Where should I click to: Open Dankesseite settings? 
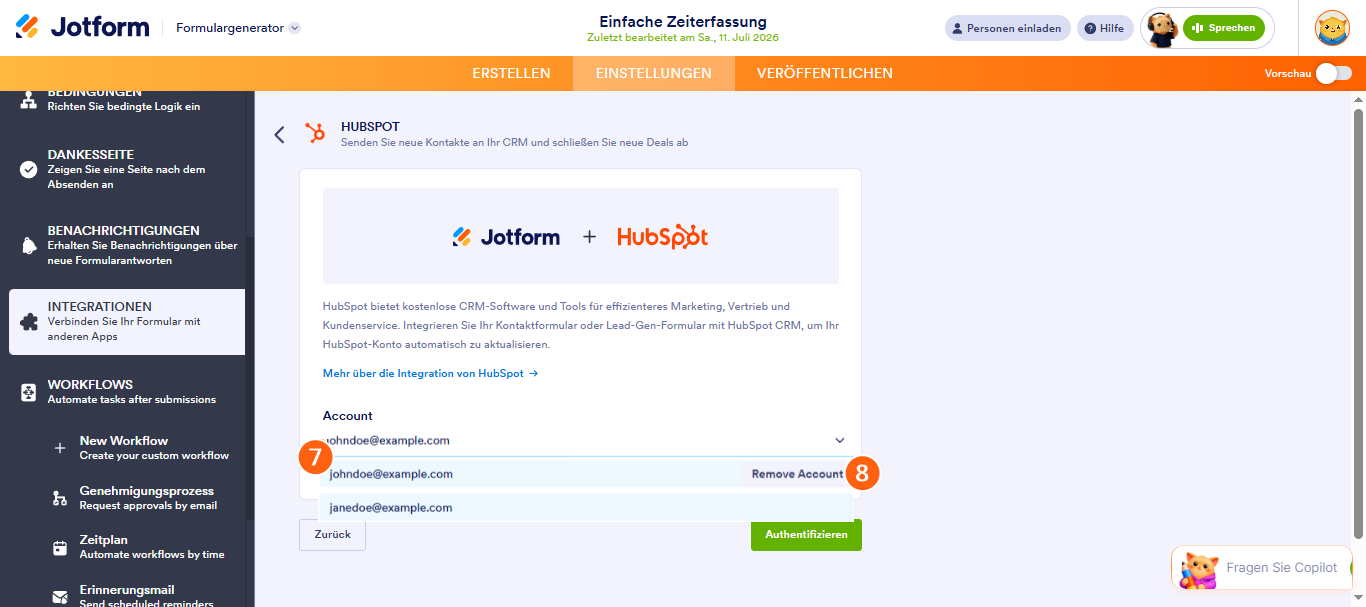point(127,169)
